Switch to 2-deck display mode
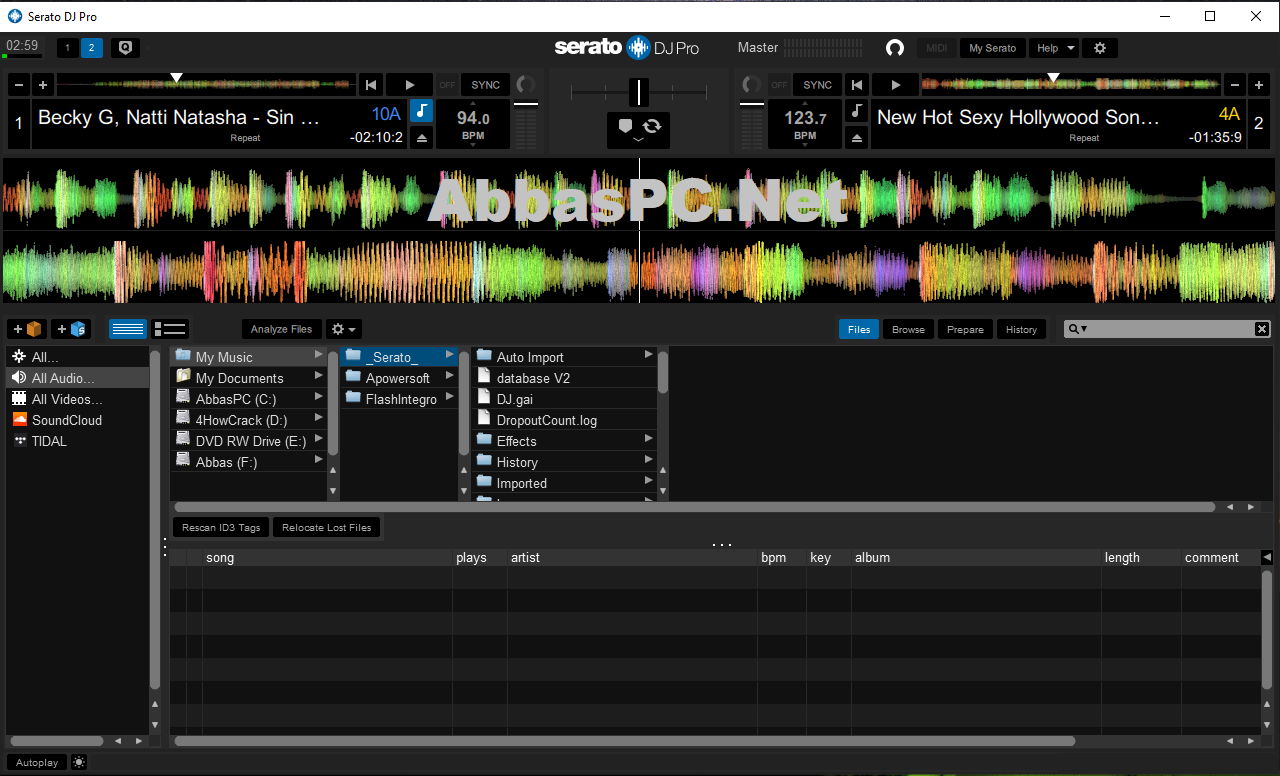The image size is (1280, 776). coord(92,48)
